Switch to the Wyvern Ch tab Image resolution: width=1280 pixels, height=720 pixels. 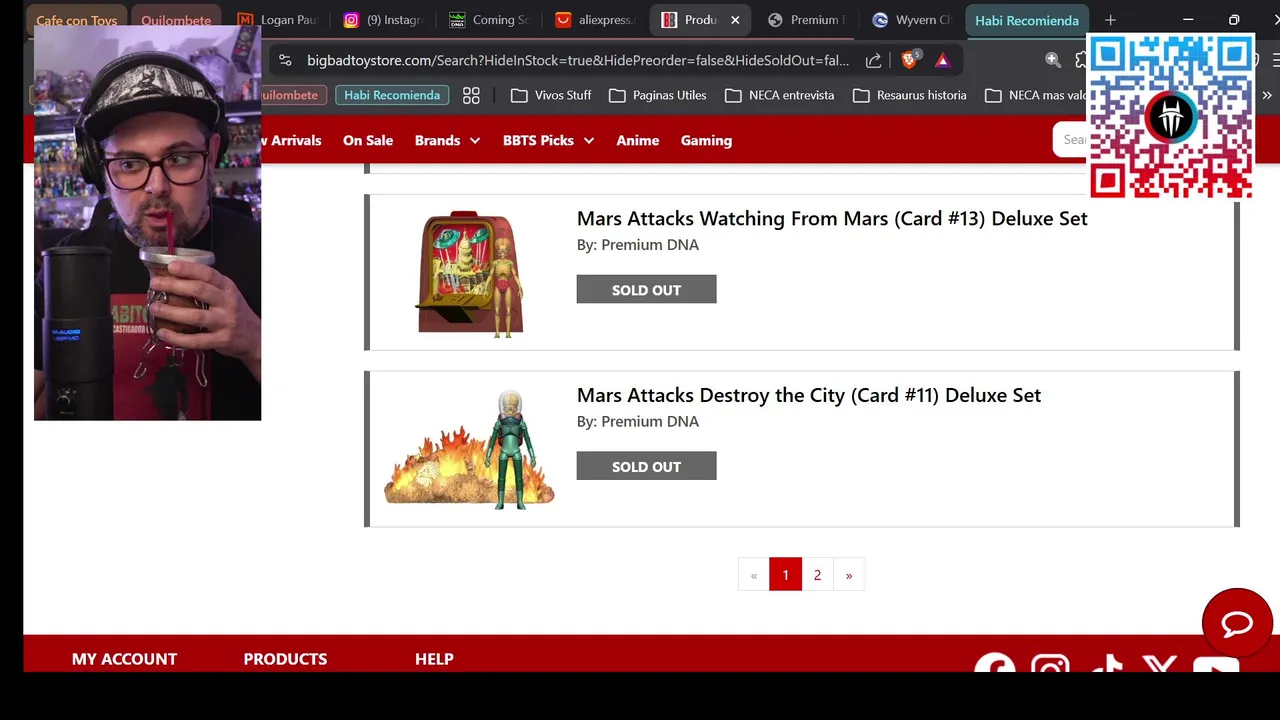click(x=913, y=20)
